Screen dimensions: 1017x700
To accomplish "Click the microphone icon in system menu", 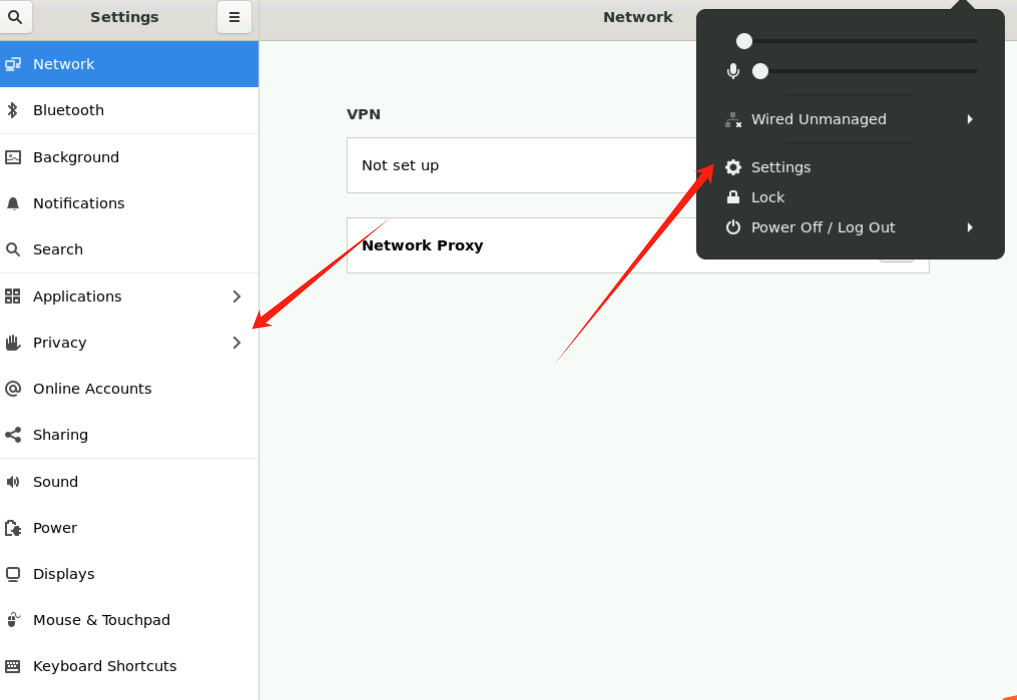I will [x=733, y=71].
